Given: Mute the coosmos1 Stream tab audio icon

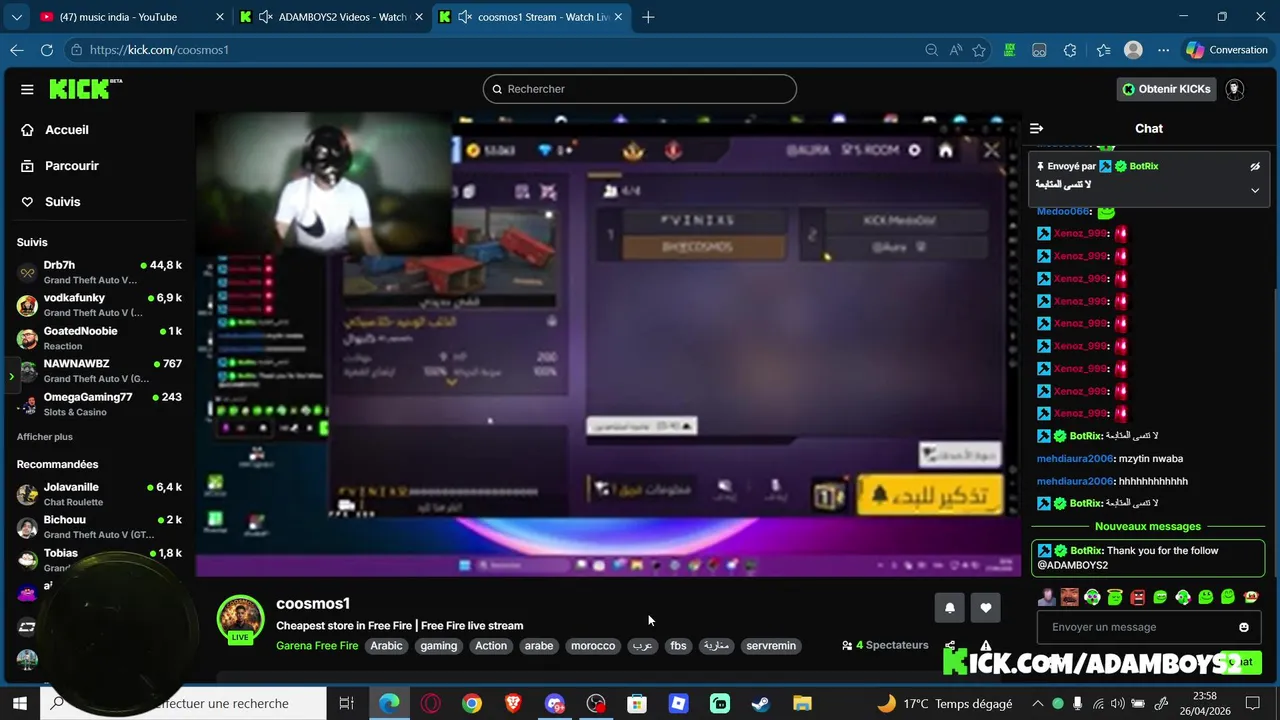Looking at the screenshot, I should tap(465, 17).
